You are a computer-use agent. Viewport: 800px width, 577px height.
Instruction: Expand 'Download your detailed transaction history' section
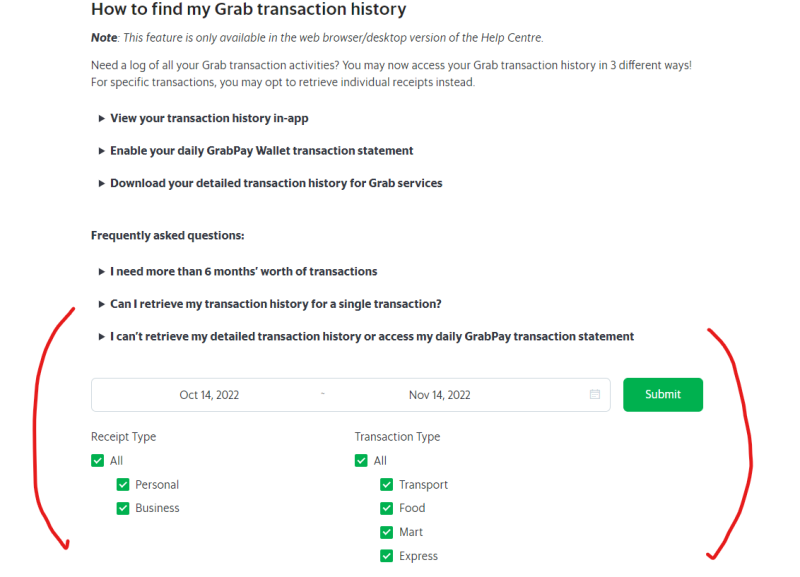tap(276, 184)
